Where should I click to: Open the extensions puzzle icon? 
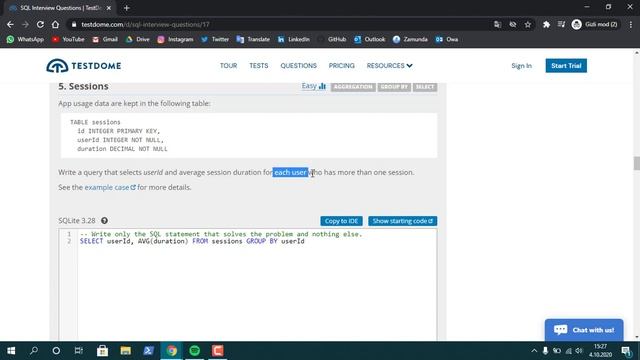coord(546,24)
